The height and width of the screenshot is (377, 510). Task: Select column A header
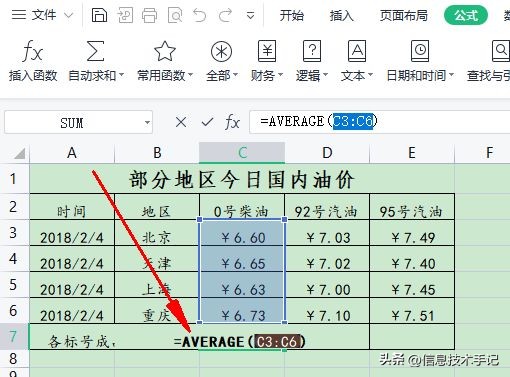click(x=72, y=153)
